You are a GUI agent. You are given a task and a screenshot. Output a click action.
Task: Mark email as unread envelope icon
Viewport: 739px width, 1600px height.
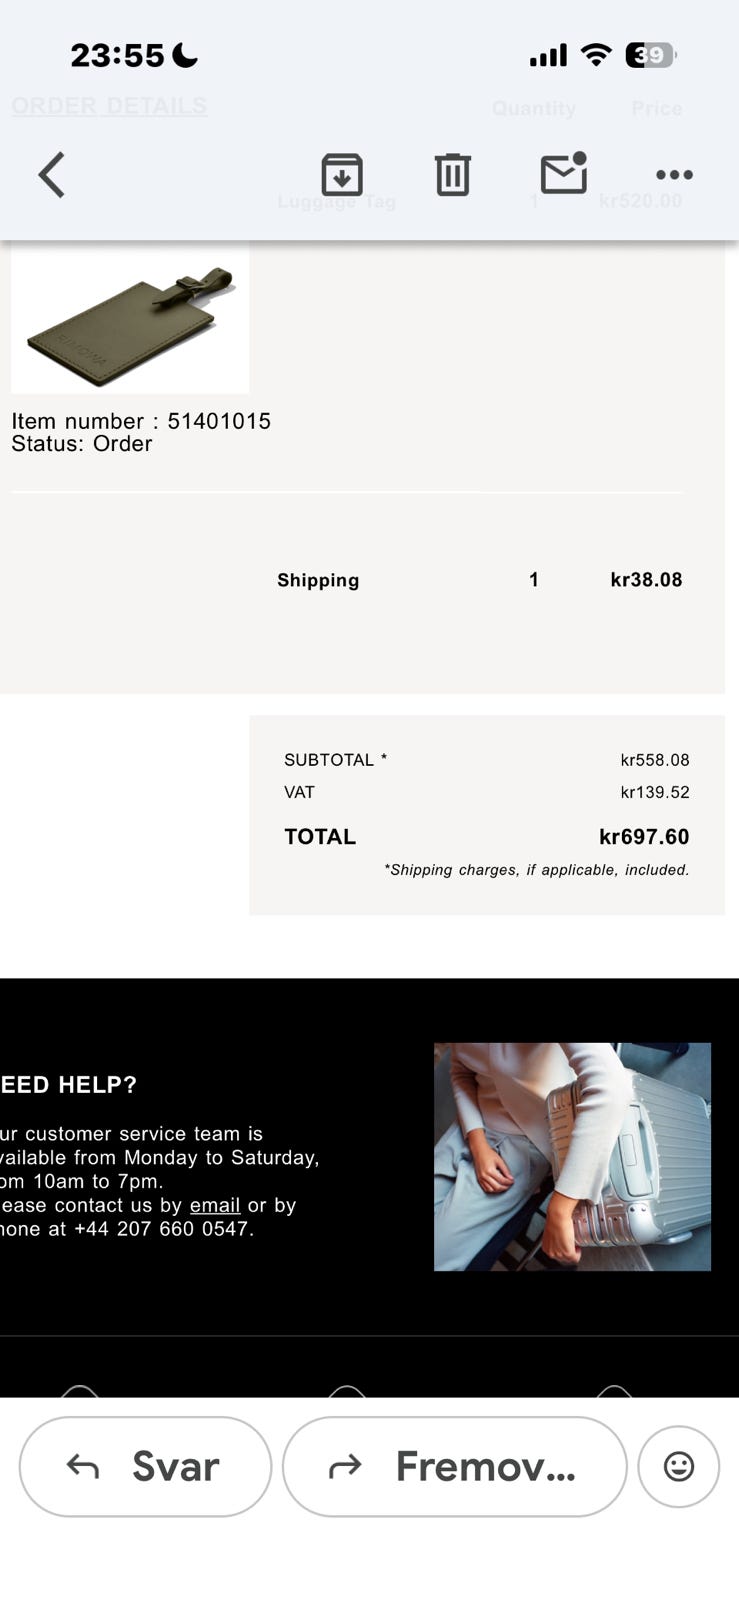(x=563, y=174)
